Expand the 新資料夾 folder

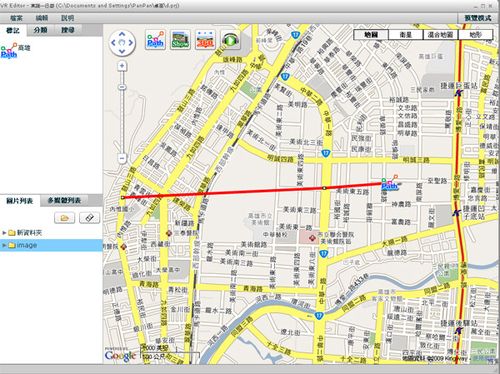pyautogui.click(x=4, y=233)
